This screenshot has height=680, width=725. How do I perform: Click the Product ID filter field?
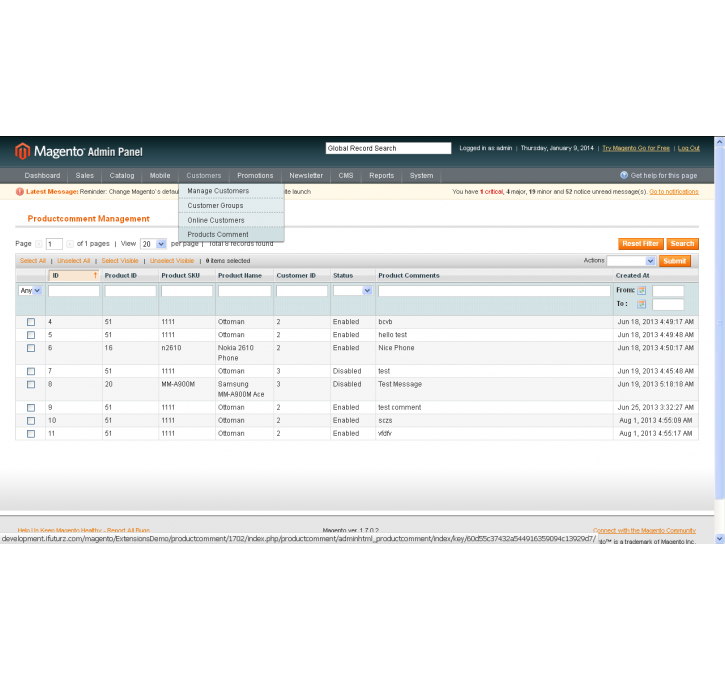[130, 291]
